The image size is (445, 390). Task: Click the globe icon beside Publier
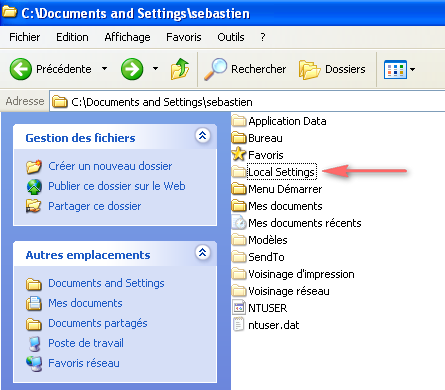pyautogui.click(x=34, y=187)
